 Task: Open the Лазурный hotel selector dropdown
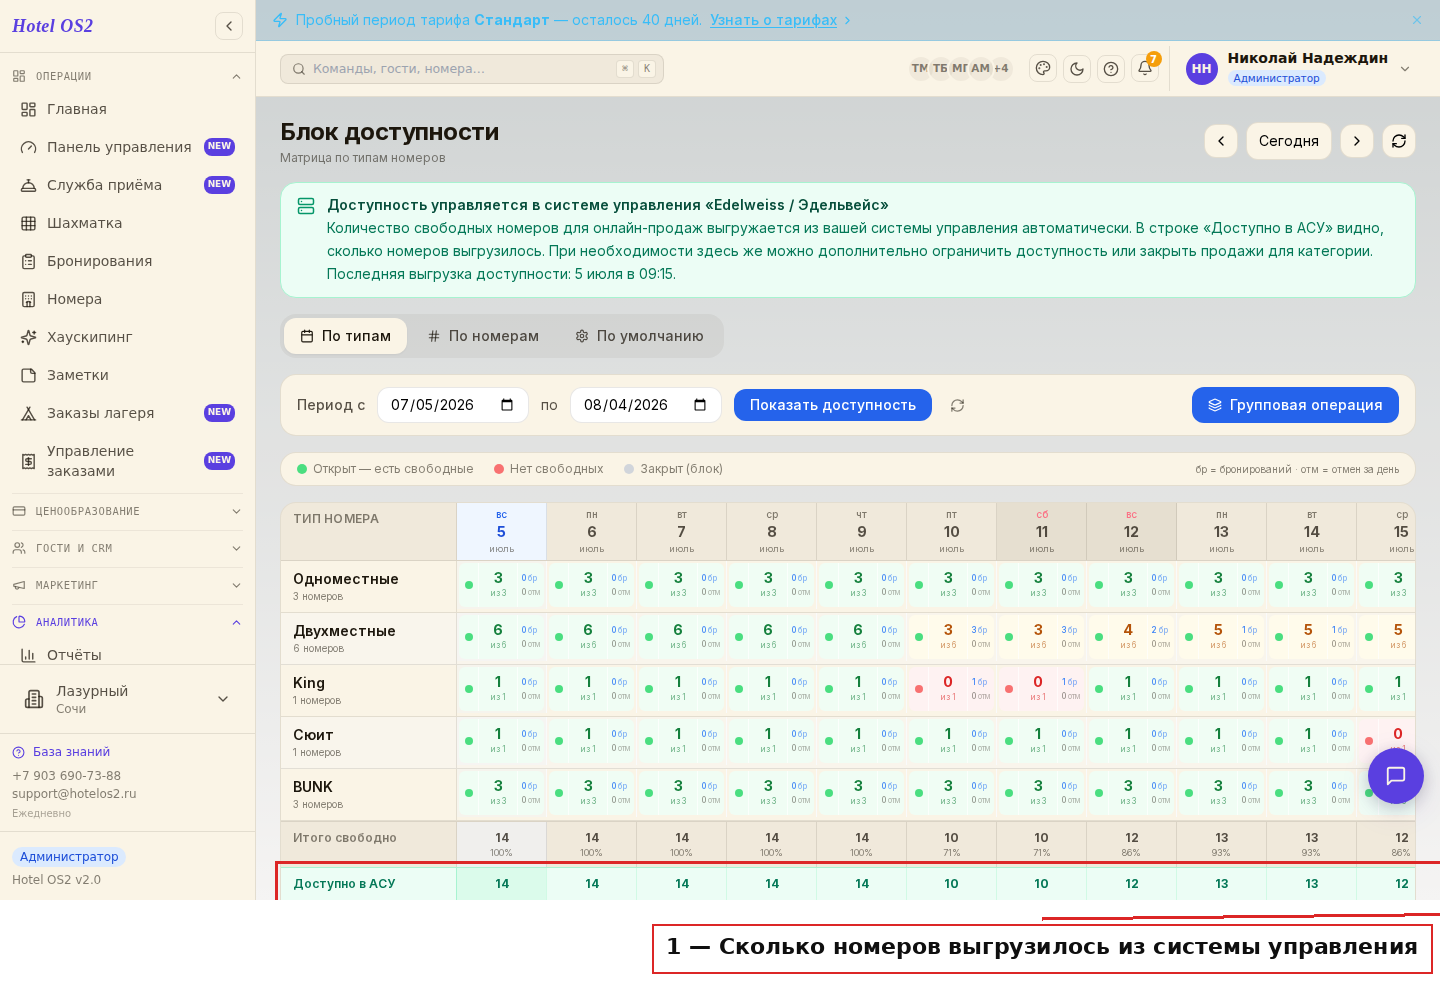pyautogui.click(x=128, y=699)
